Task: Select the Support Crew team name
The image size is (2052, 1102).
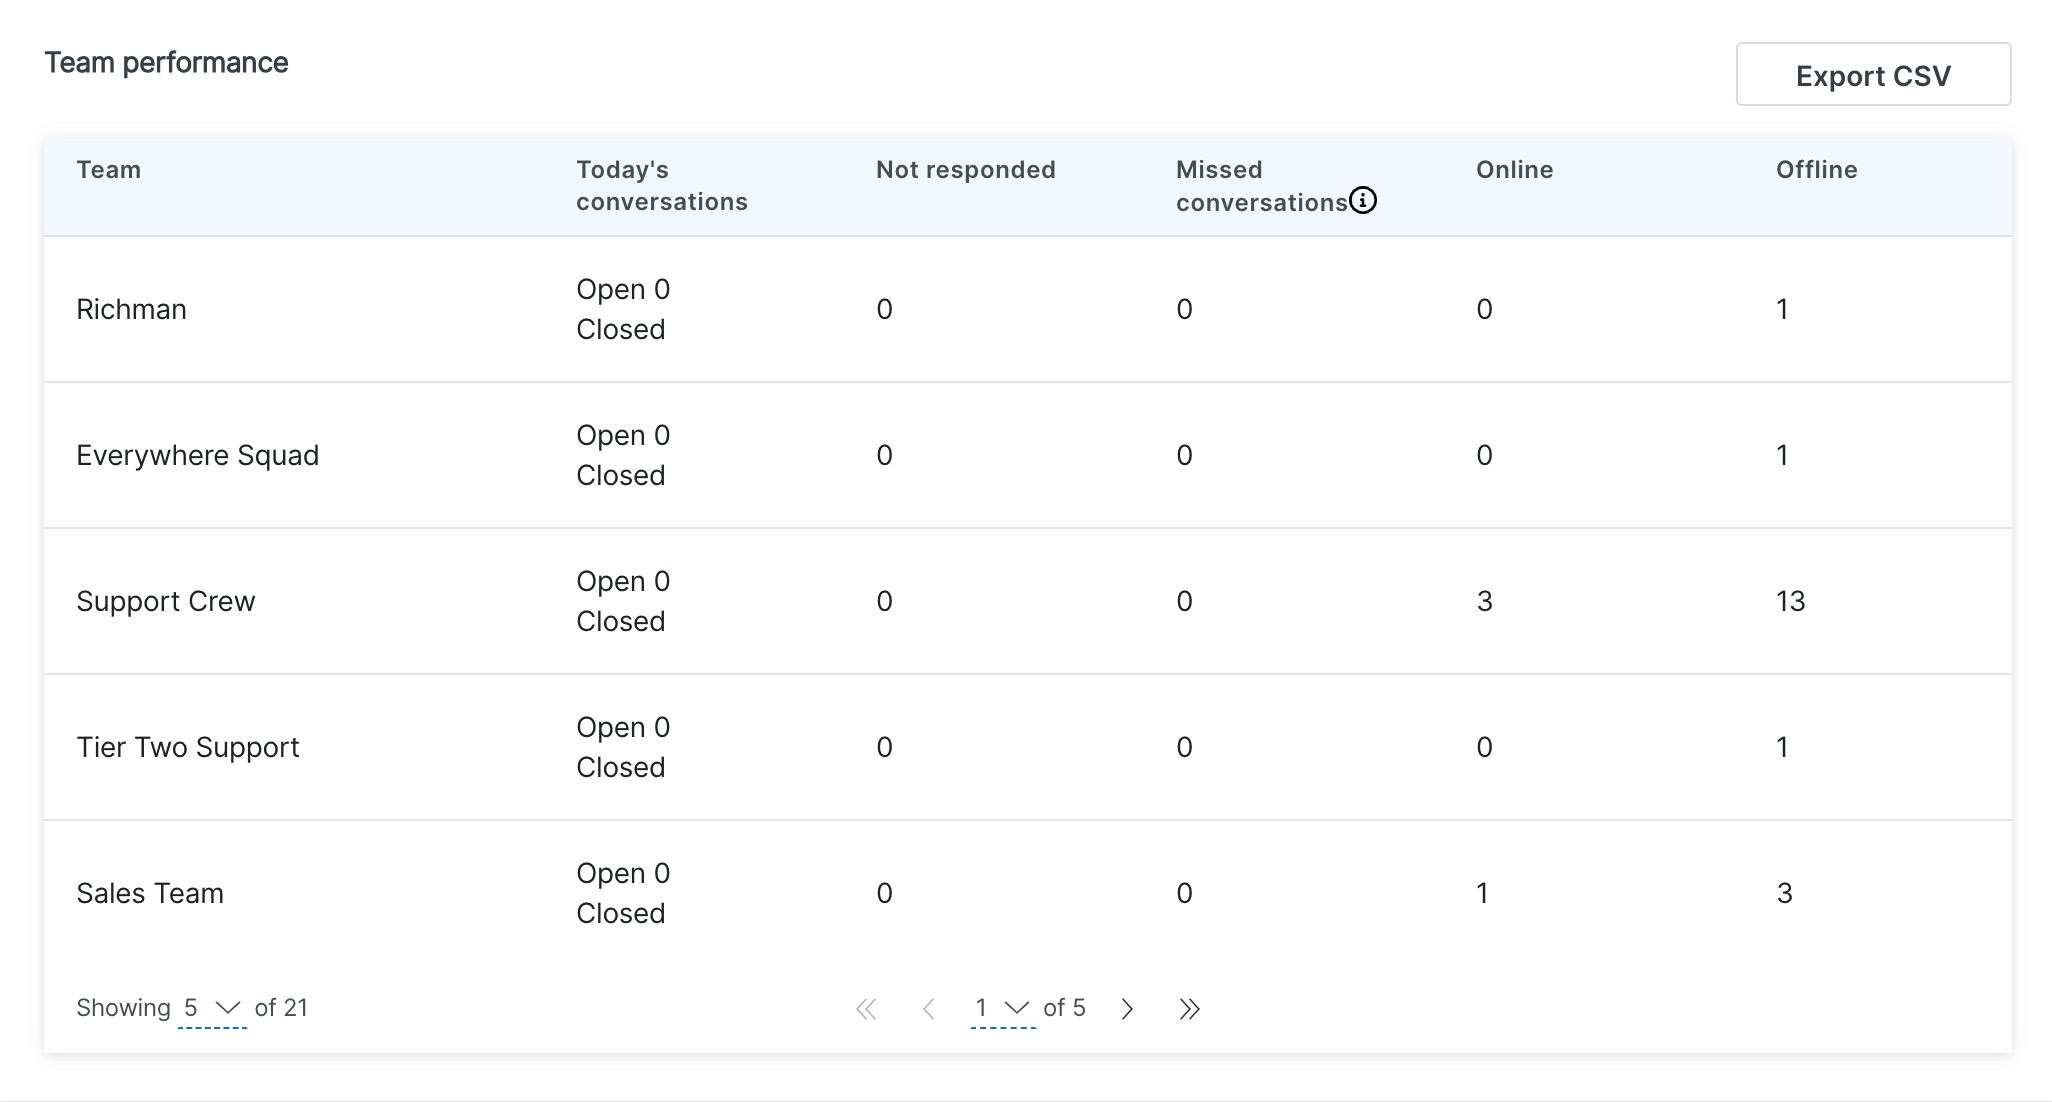Action: tap(166, 602)
